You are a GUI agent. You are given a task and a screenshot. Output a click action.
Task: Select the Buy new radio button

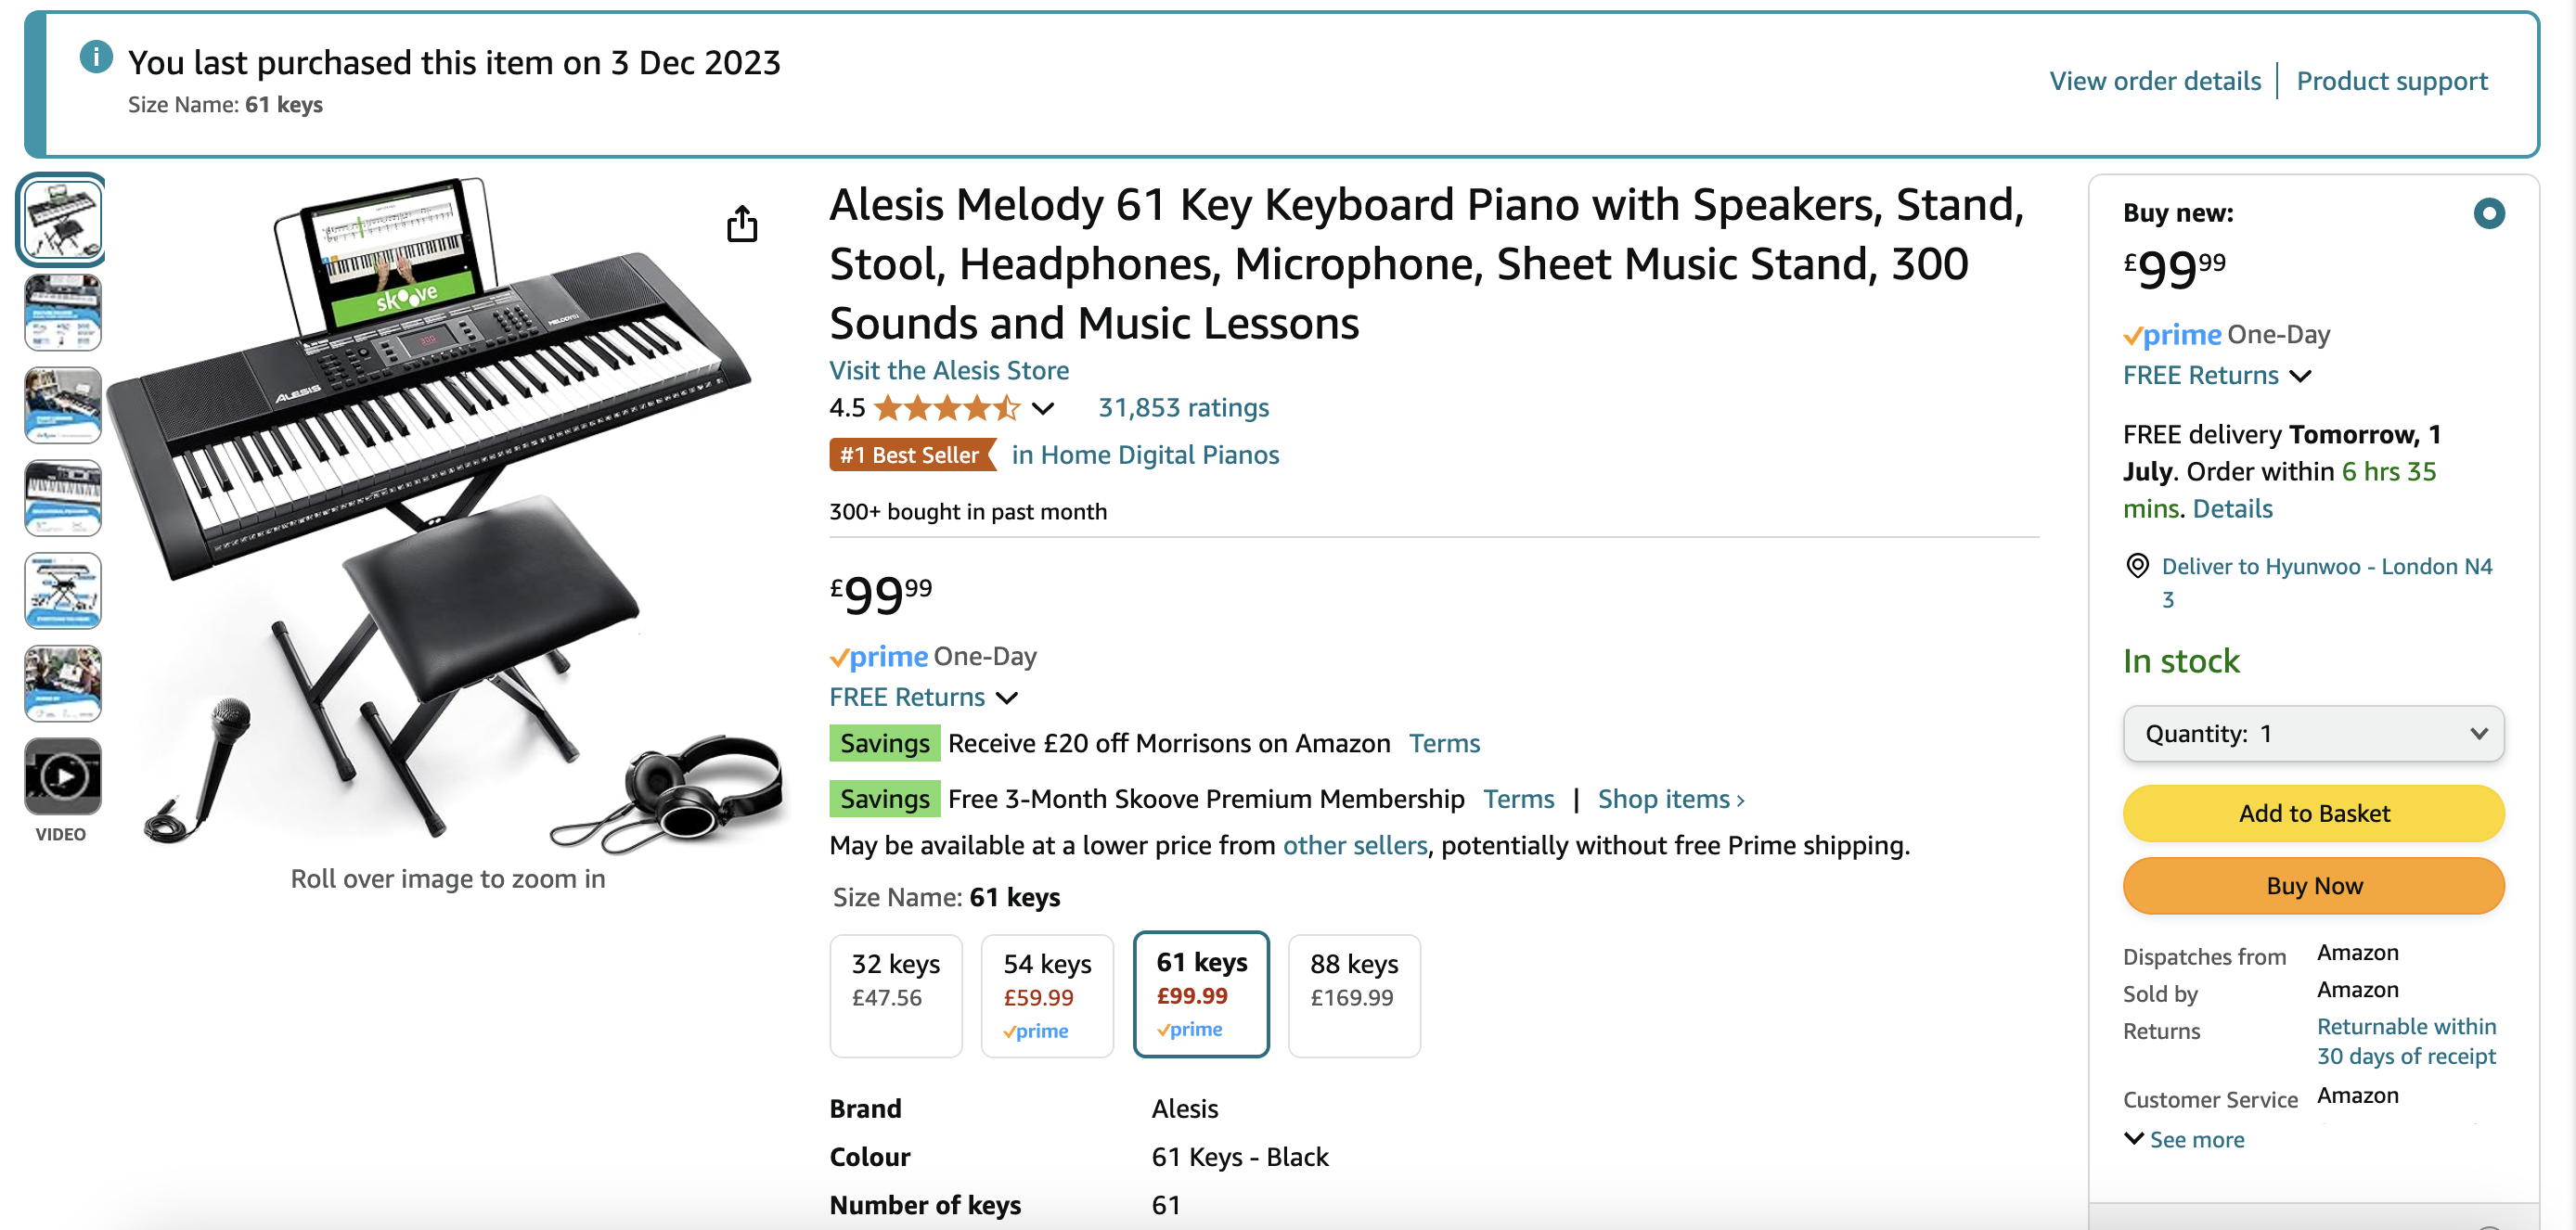pos(2489,213)
